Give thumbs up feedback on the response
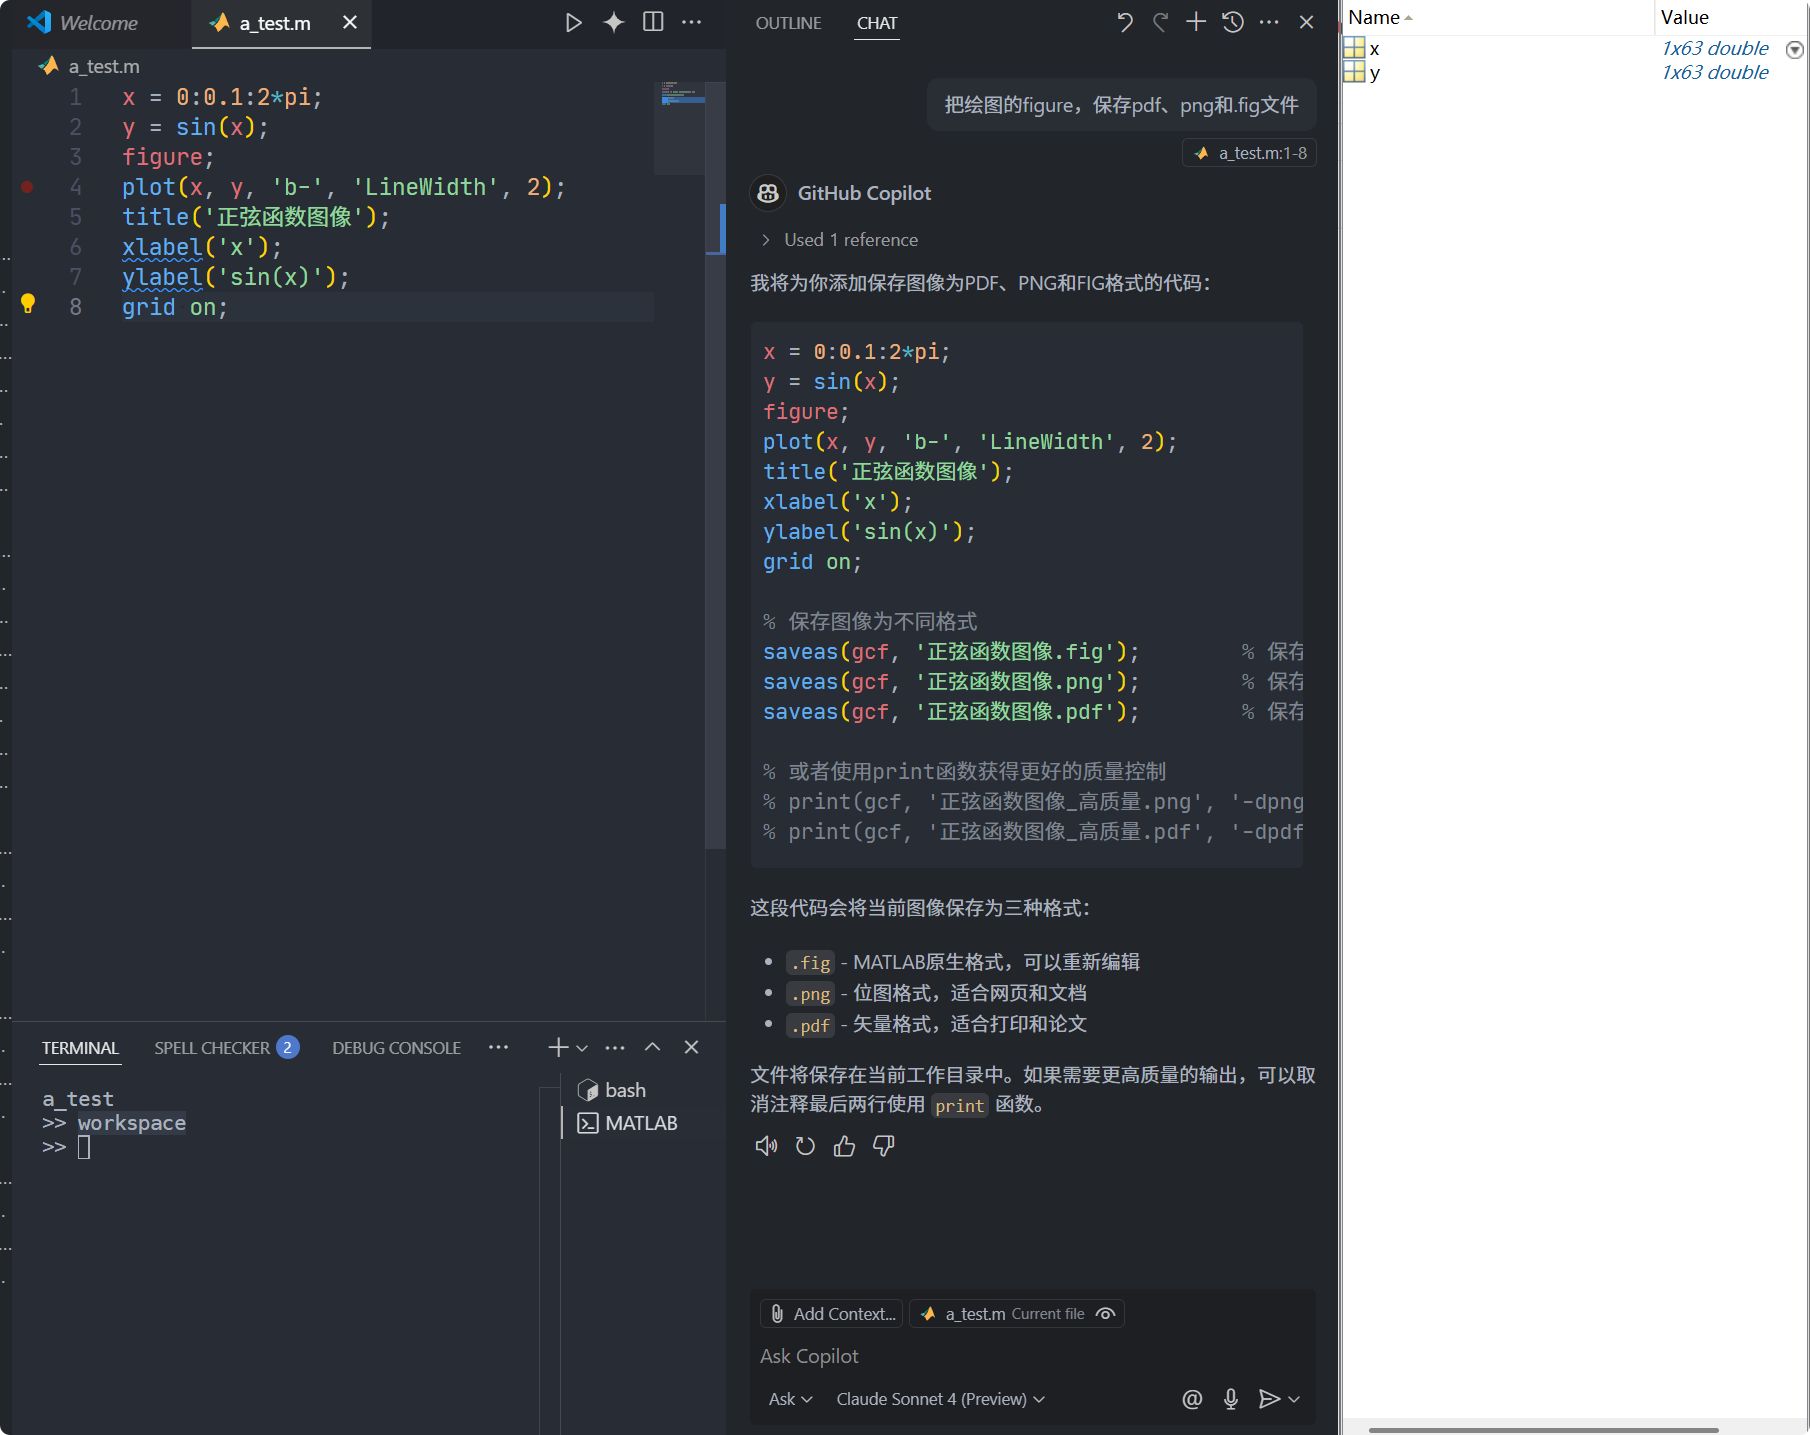Screen dimensions: 1810x1435 [843, 1146]
